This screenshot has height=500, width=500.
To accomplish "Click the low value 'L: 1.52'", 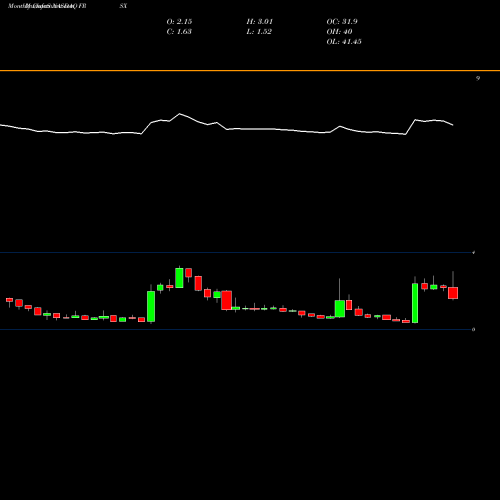I will click(259, 32).
